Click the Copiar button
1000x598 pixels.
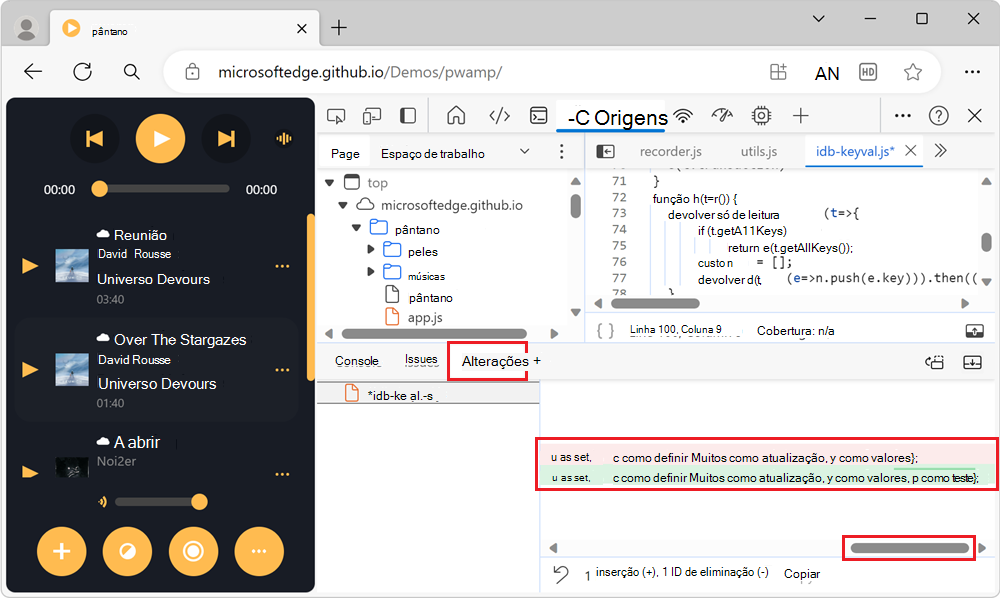click(802, 573)
